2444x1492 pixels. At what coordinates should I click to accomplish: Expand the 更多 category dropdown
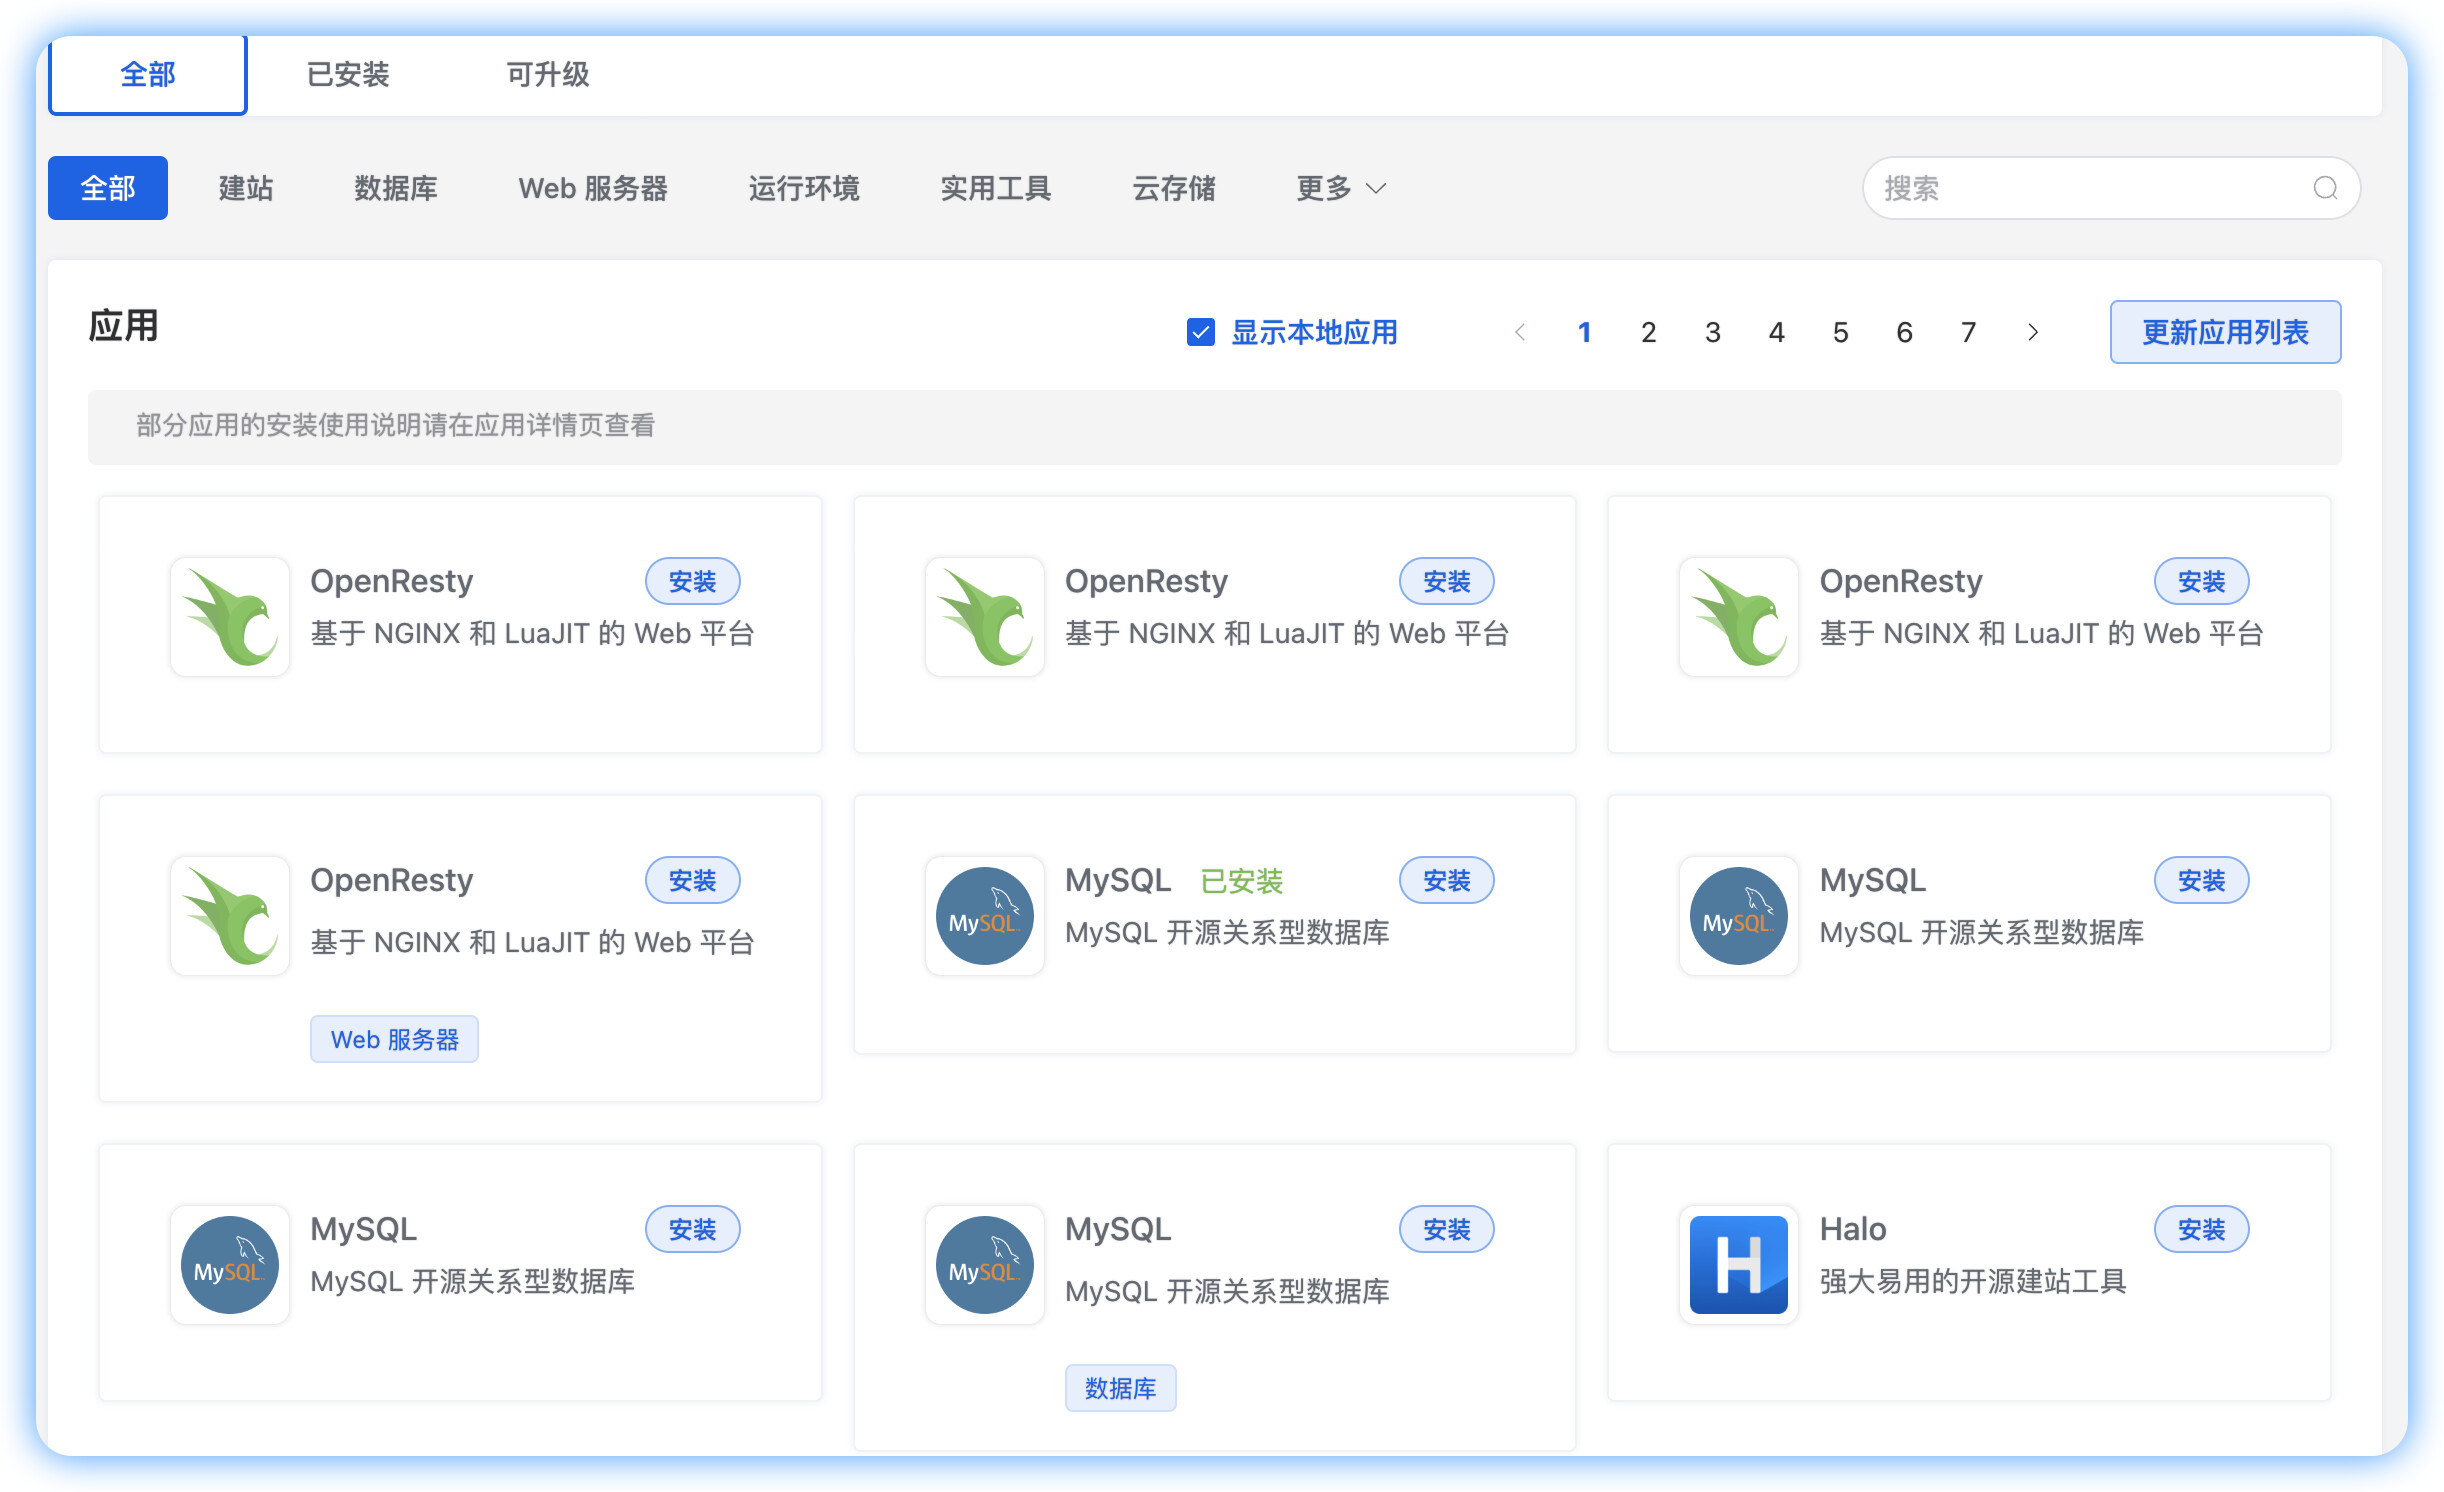[1340, 188]
